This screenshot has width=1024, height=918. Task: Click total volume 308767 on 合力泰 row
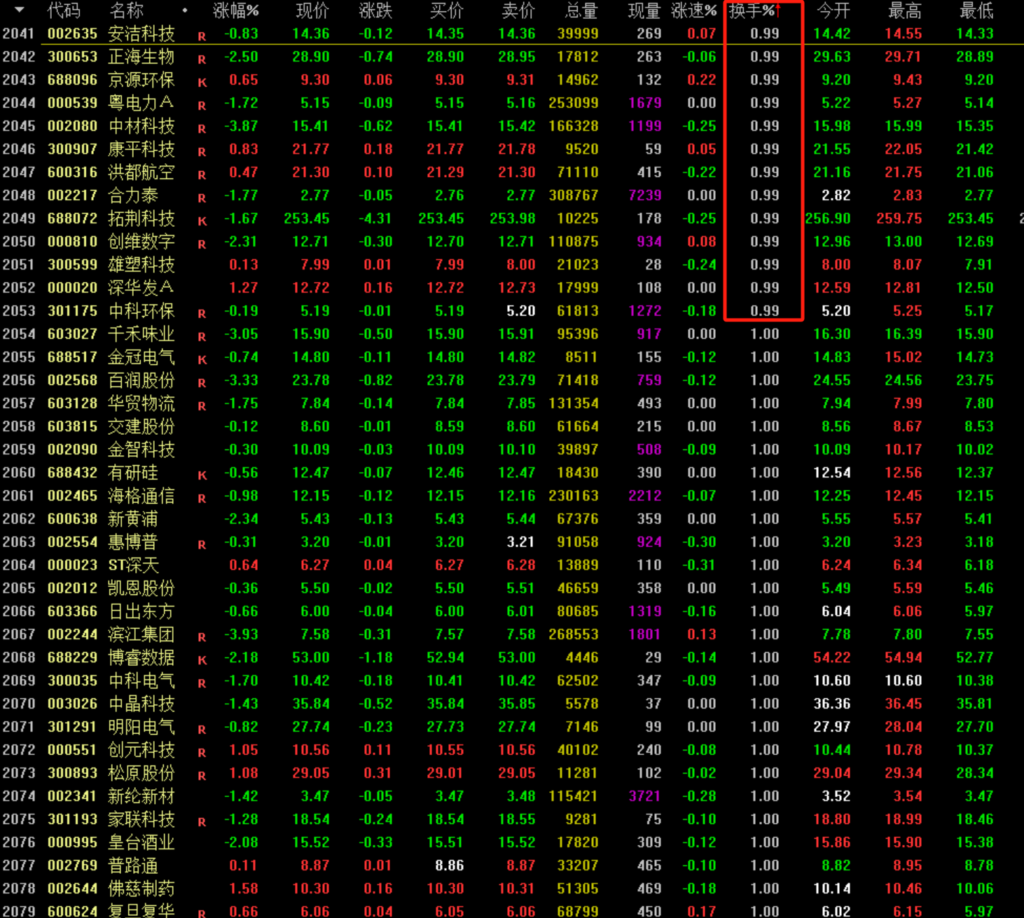pyautogui.click(x=573, y=195)
